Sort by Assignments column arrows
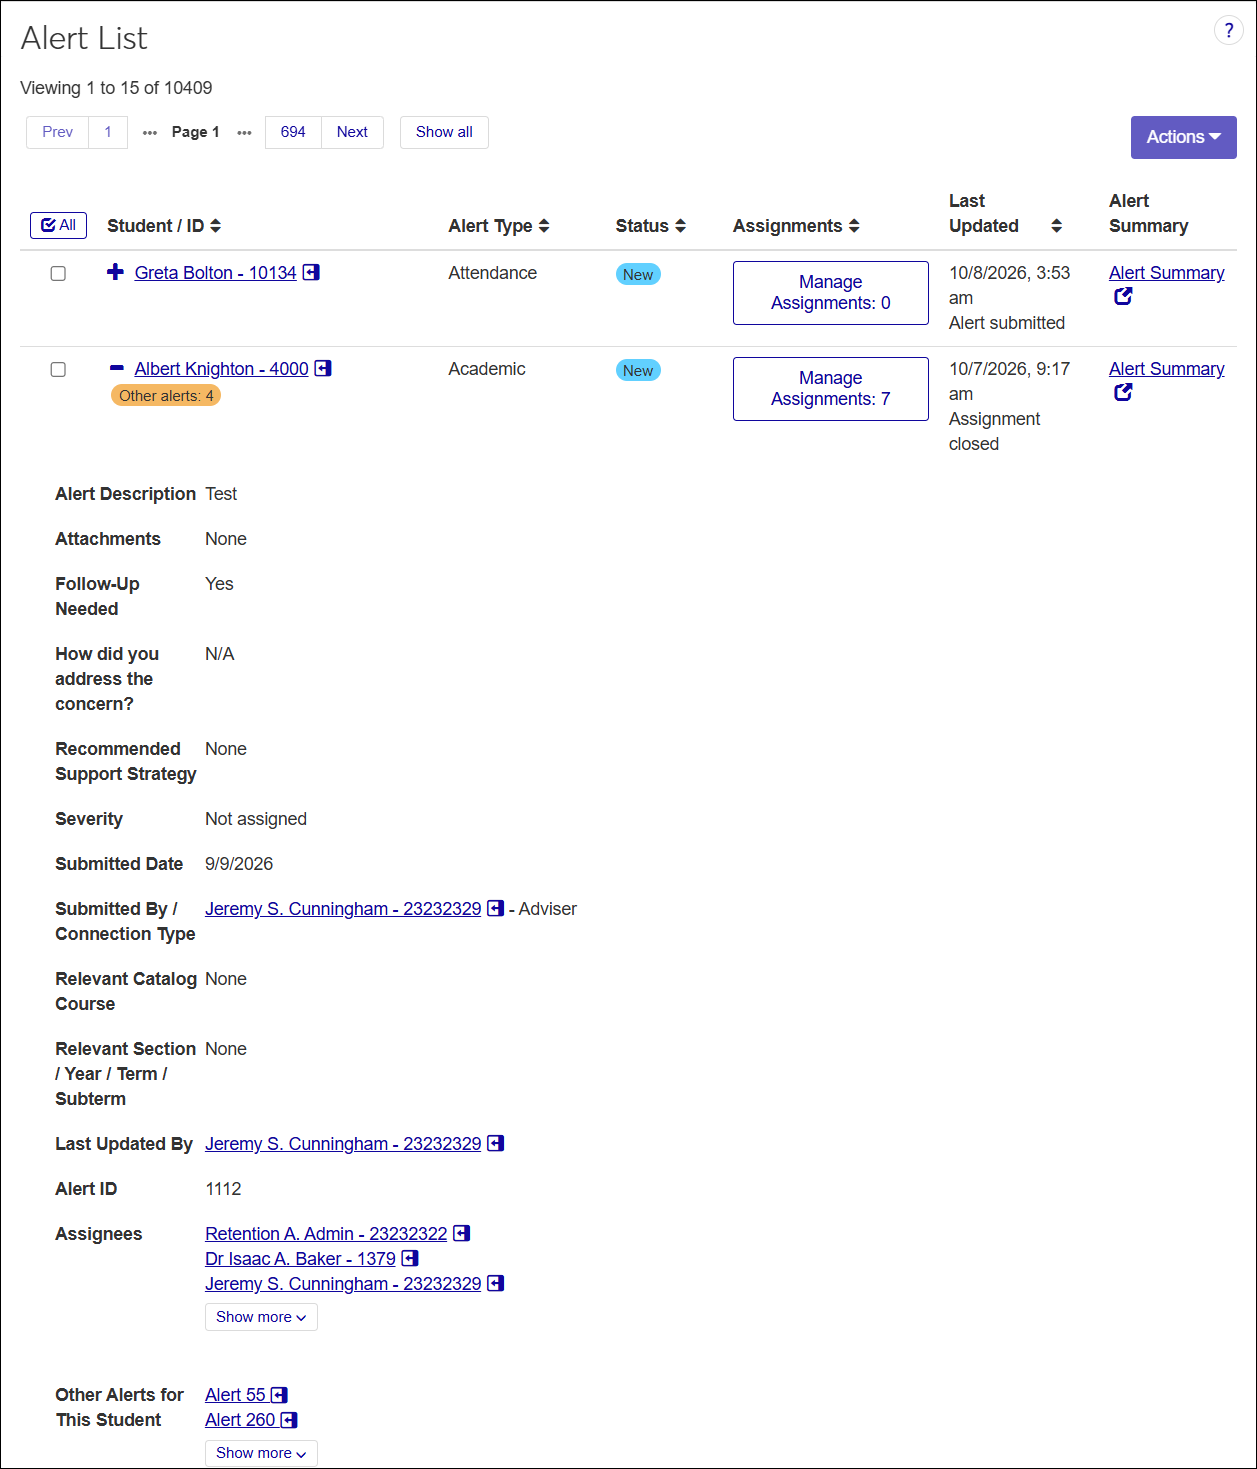 [854, 226]
